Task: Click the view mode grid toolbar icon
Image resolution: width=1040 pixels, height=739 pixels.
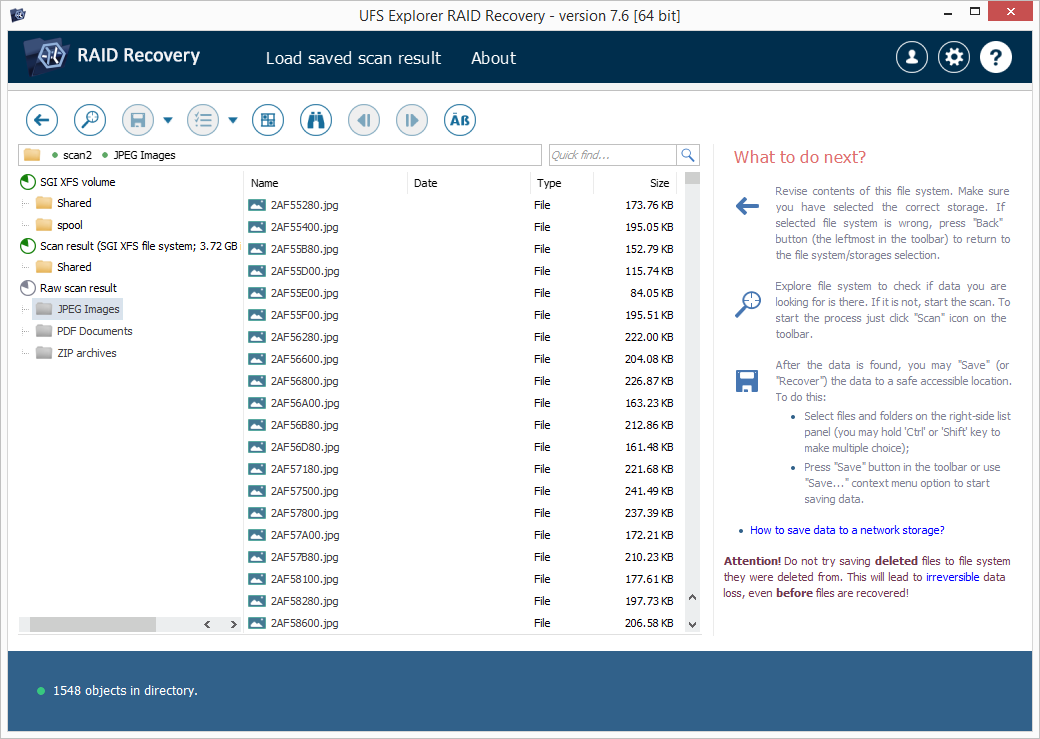Action: coord(267,120)
